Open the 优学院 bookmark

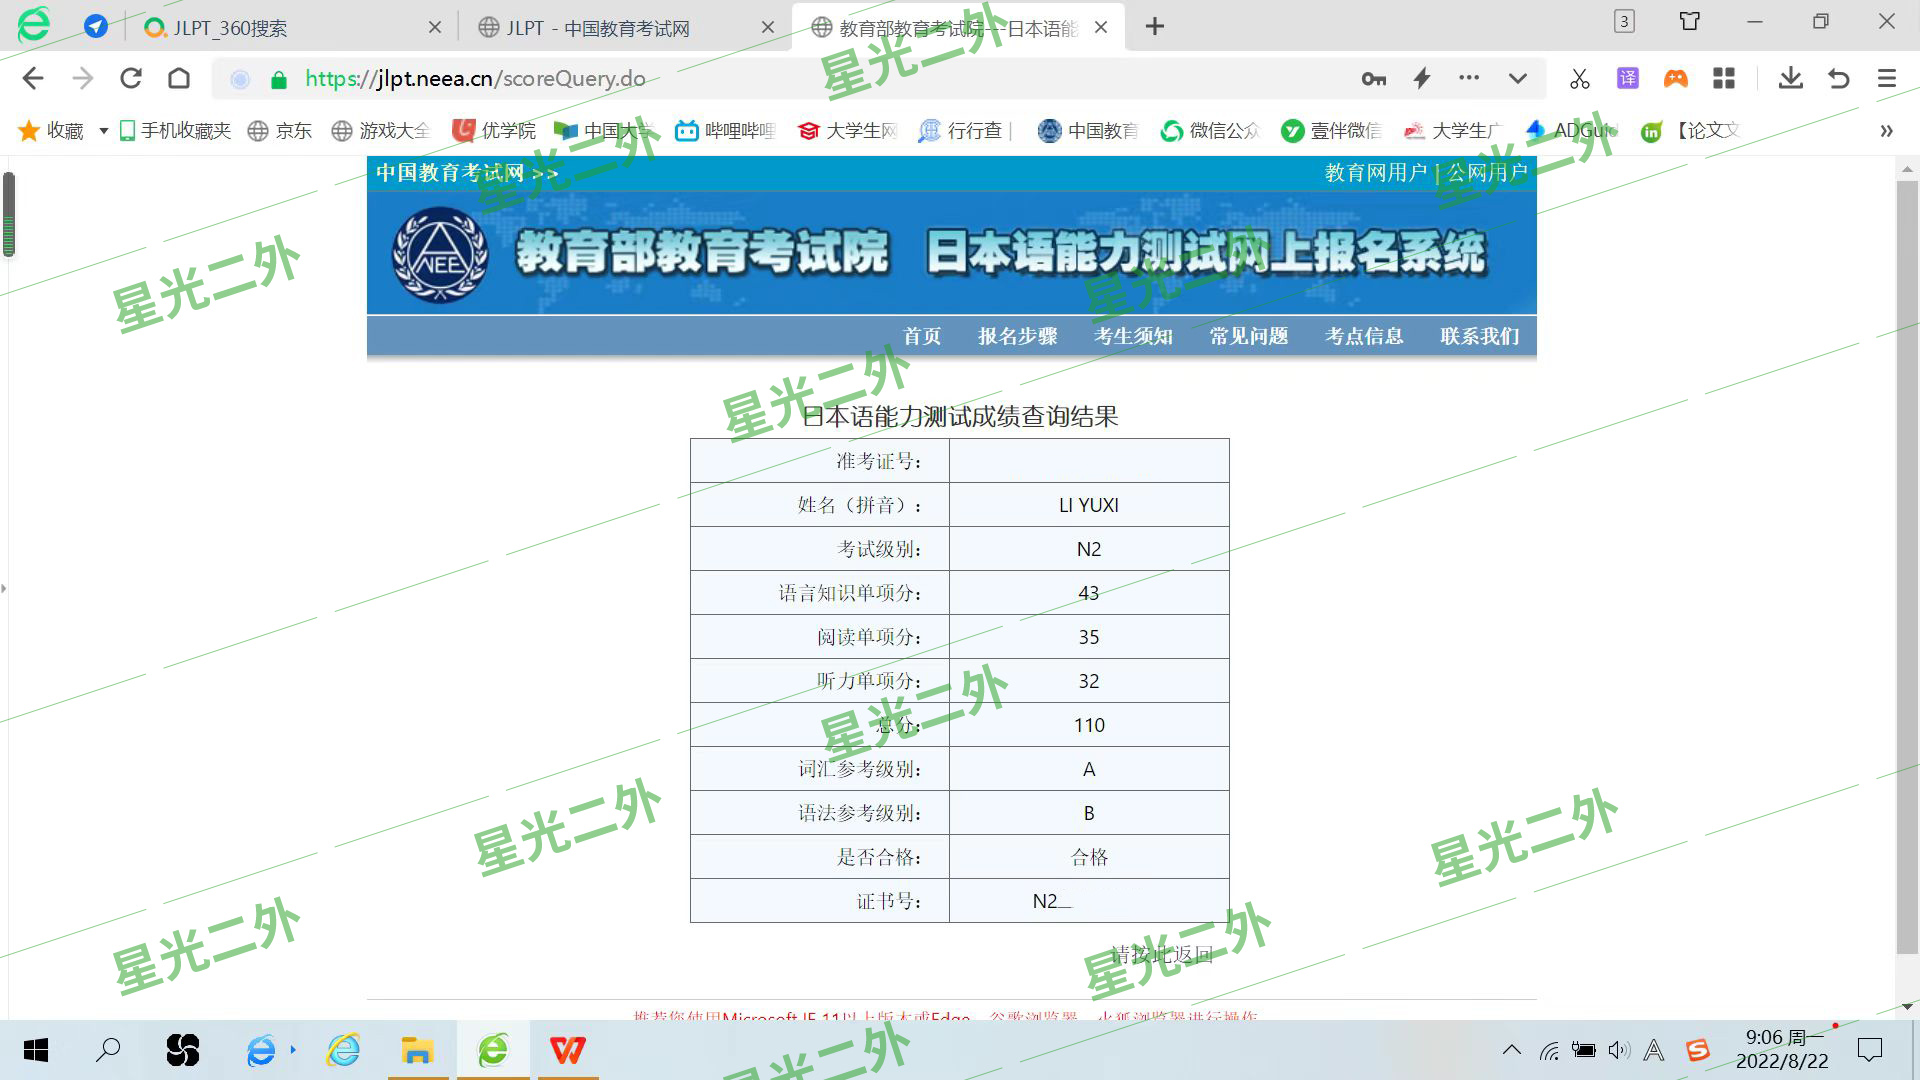pyautogui.click(x=494, y=131)
